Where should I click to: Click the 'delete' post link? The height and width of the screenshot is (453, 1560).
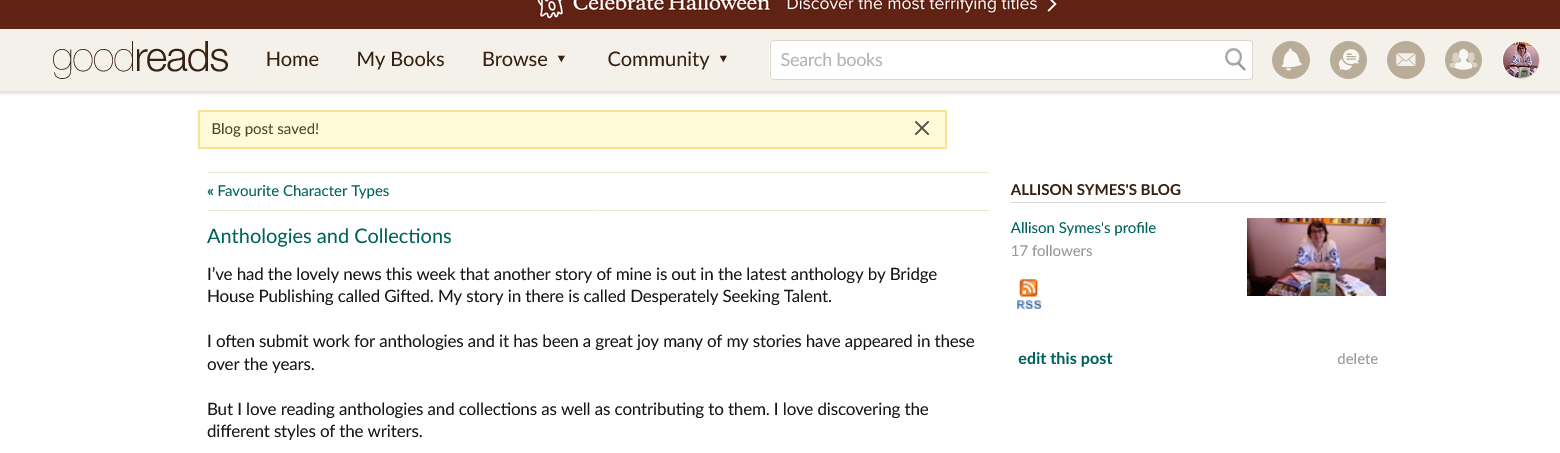1357,359
